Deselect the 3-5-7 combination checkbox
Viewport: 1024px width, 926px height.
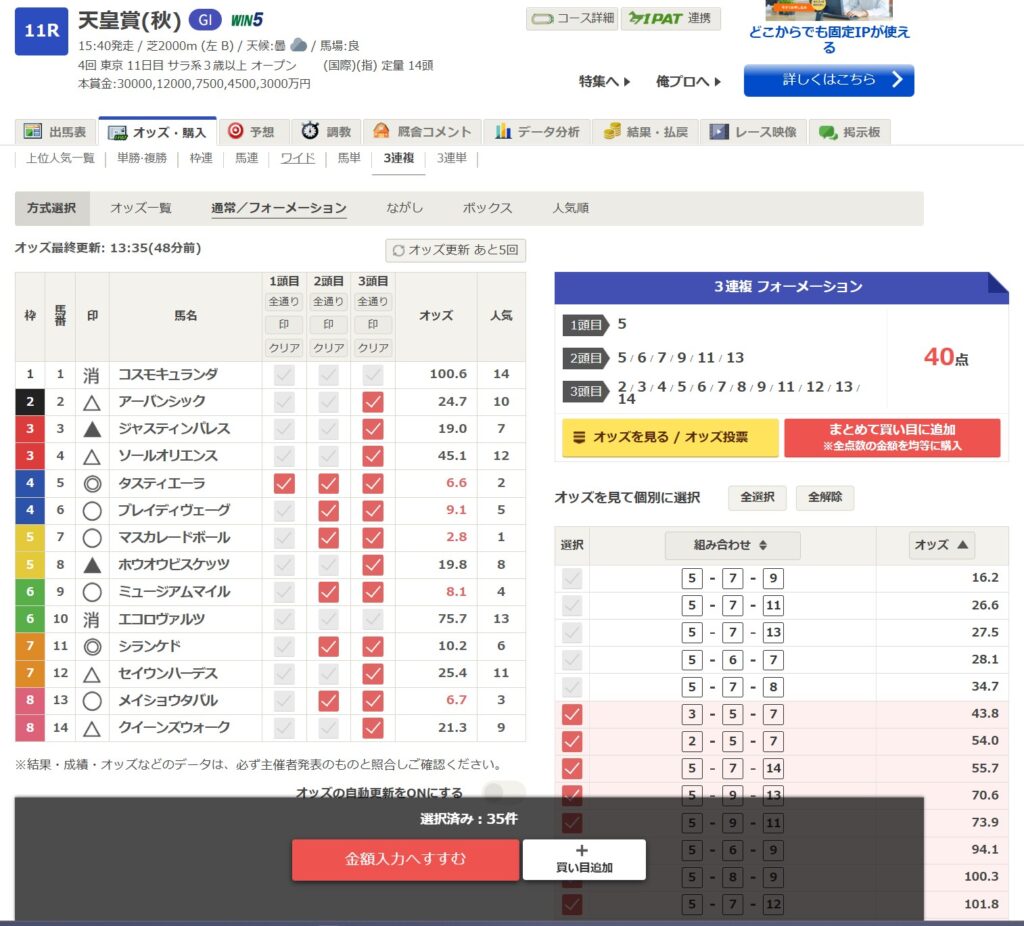(572, 714)
